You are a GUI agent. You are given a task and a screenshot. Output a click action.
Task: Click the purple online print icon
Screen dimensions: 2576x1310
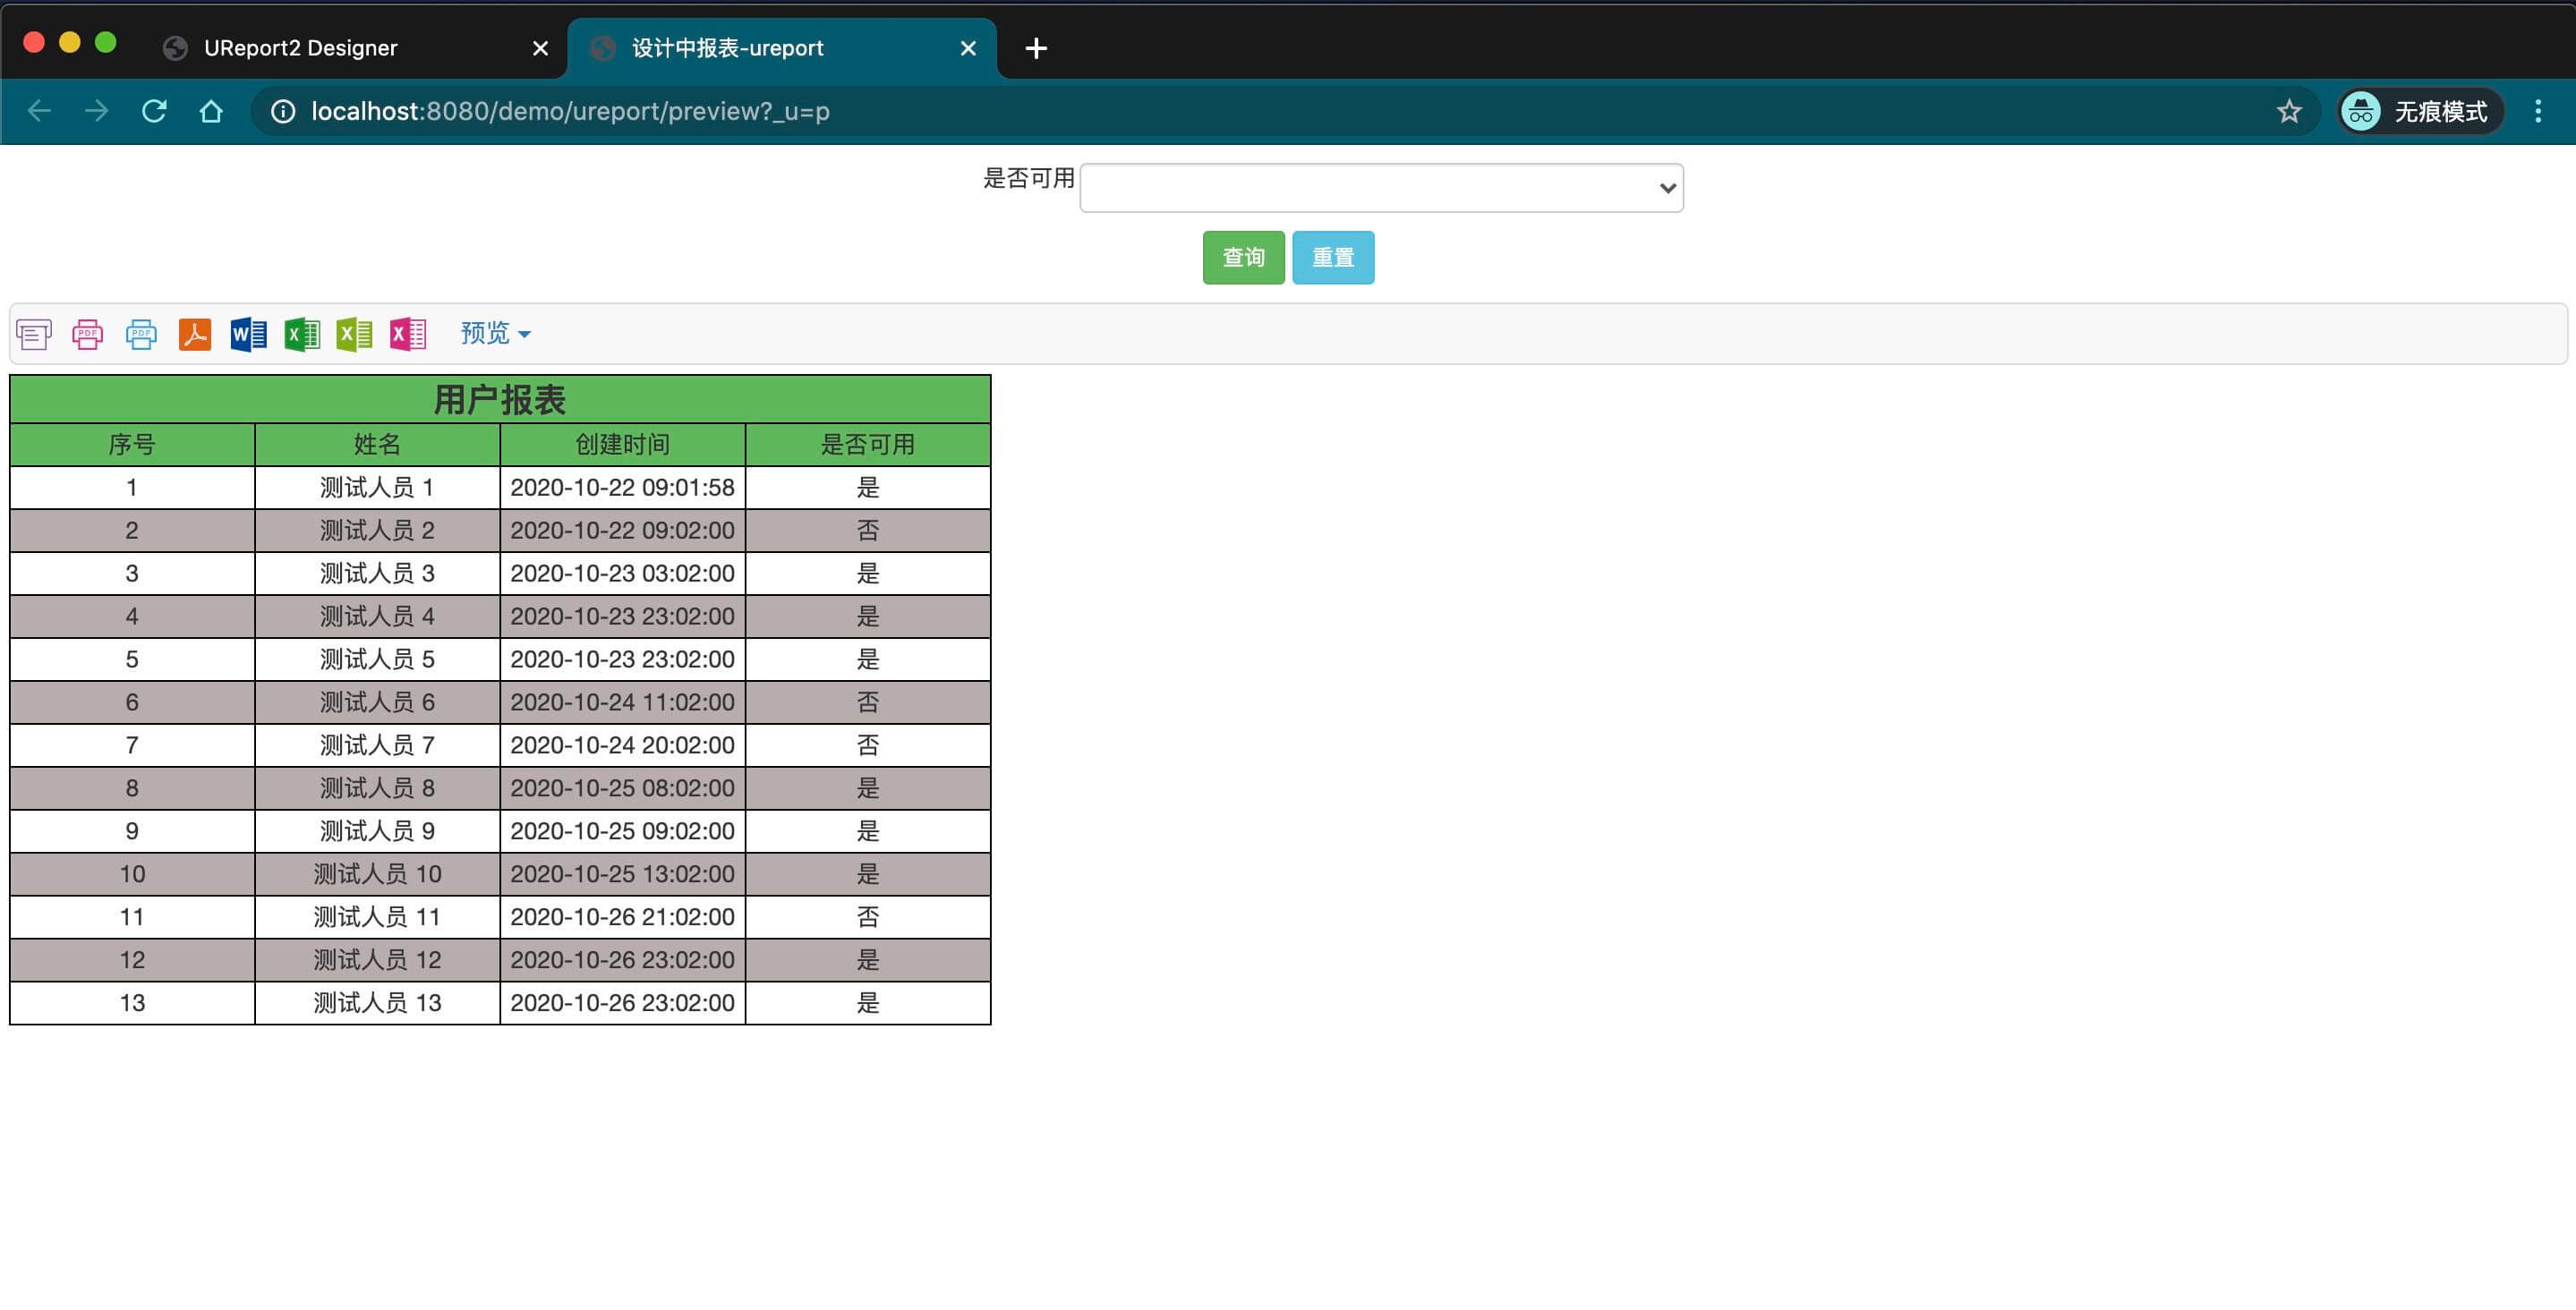[x=34, y=334]
